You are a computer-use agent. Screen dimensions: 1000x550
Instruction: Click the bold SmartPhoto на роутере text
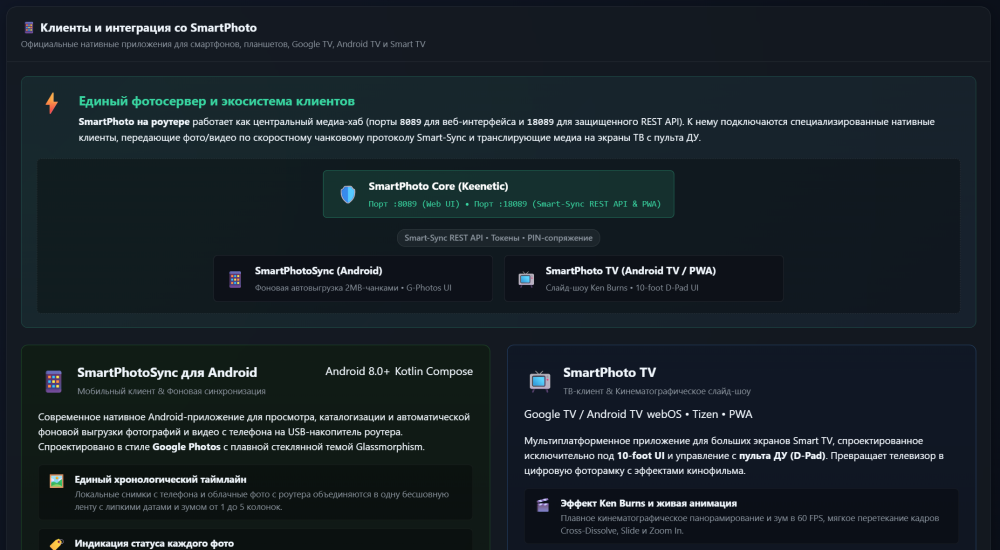click(134, 122)
